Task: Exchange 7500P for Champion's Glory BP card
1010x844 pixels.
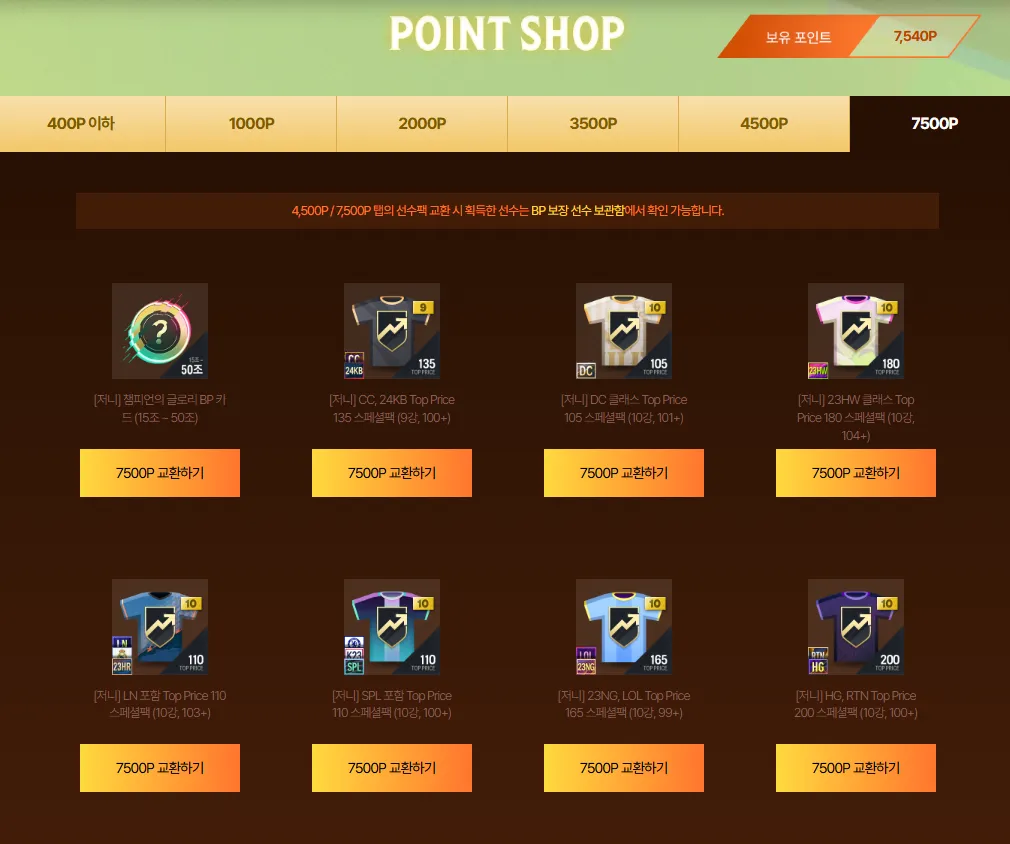Action: (x=160, y=473)
